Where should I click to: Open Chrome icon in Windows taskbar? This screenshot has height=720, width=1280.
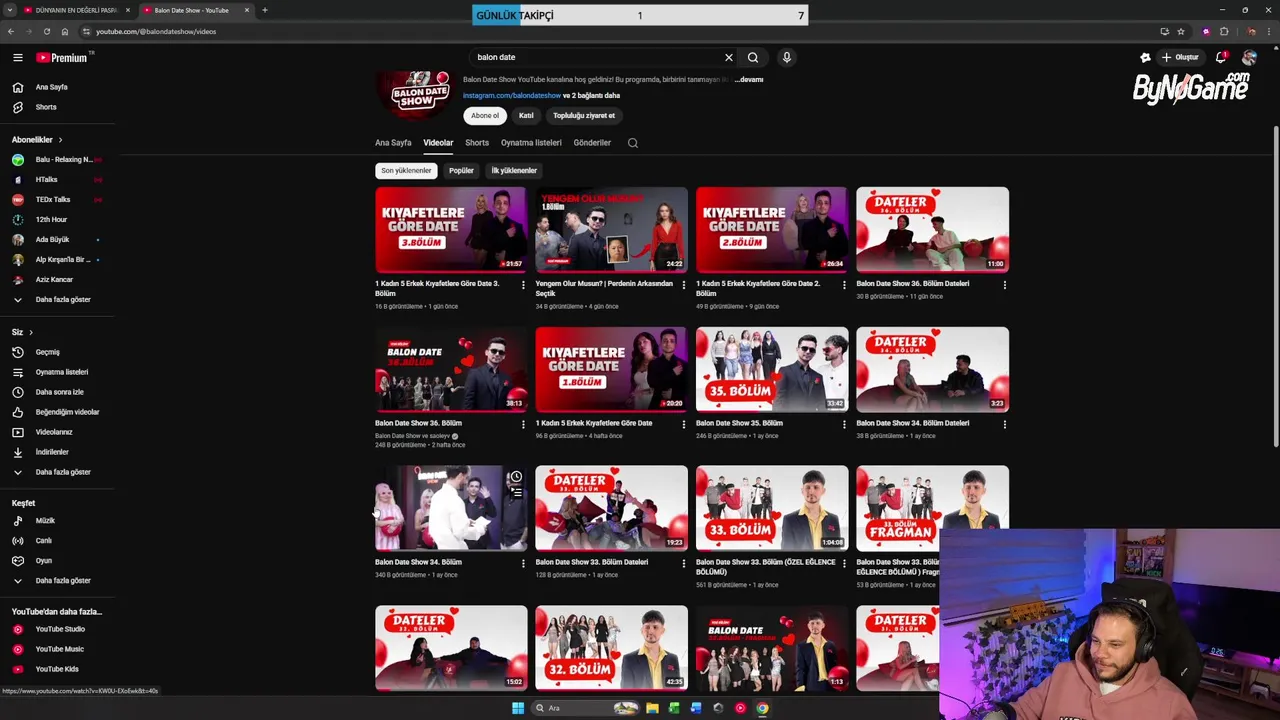[762, 708]
